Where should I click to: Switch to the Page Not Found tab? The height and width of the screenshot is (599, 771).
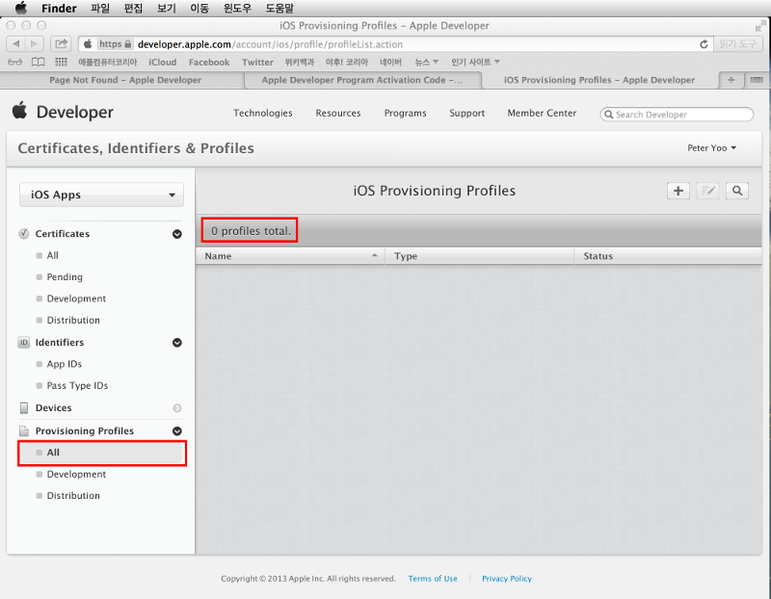tap(125, 80)
